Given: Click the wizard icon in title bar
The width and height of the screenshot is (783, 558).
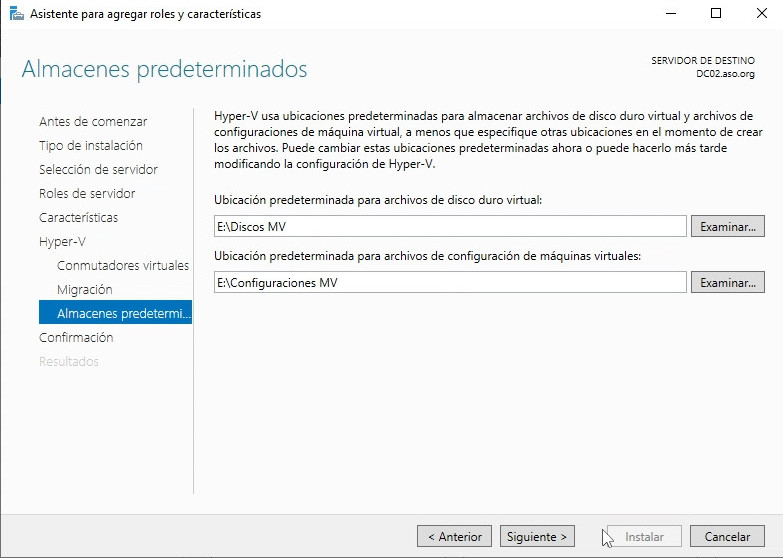Looking at the screenshot, I should coord(16,14).
